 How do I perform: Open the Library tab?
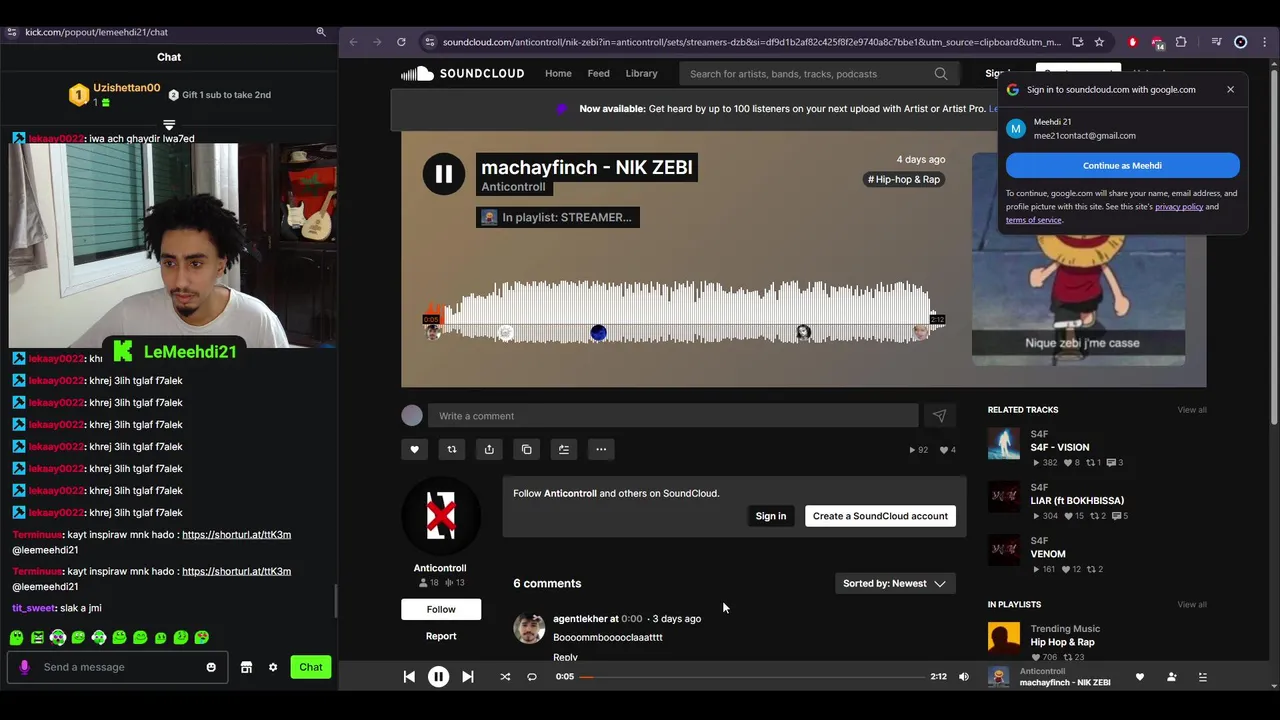(x=642, y=73)
